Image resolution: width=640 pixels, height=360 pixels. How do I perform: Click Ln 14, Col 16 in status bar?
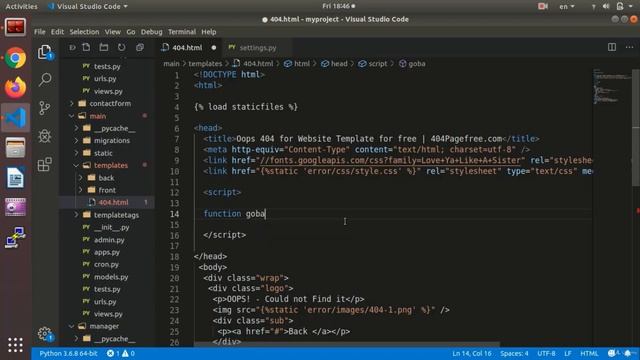click(471, 353)
